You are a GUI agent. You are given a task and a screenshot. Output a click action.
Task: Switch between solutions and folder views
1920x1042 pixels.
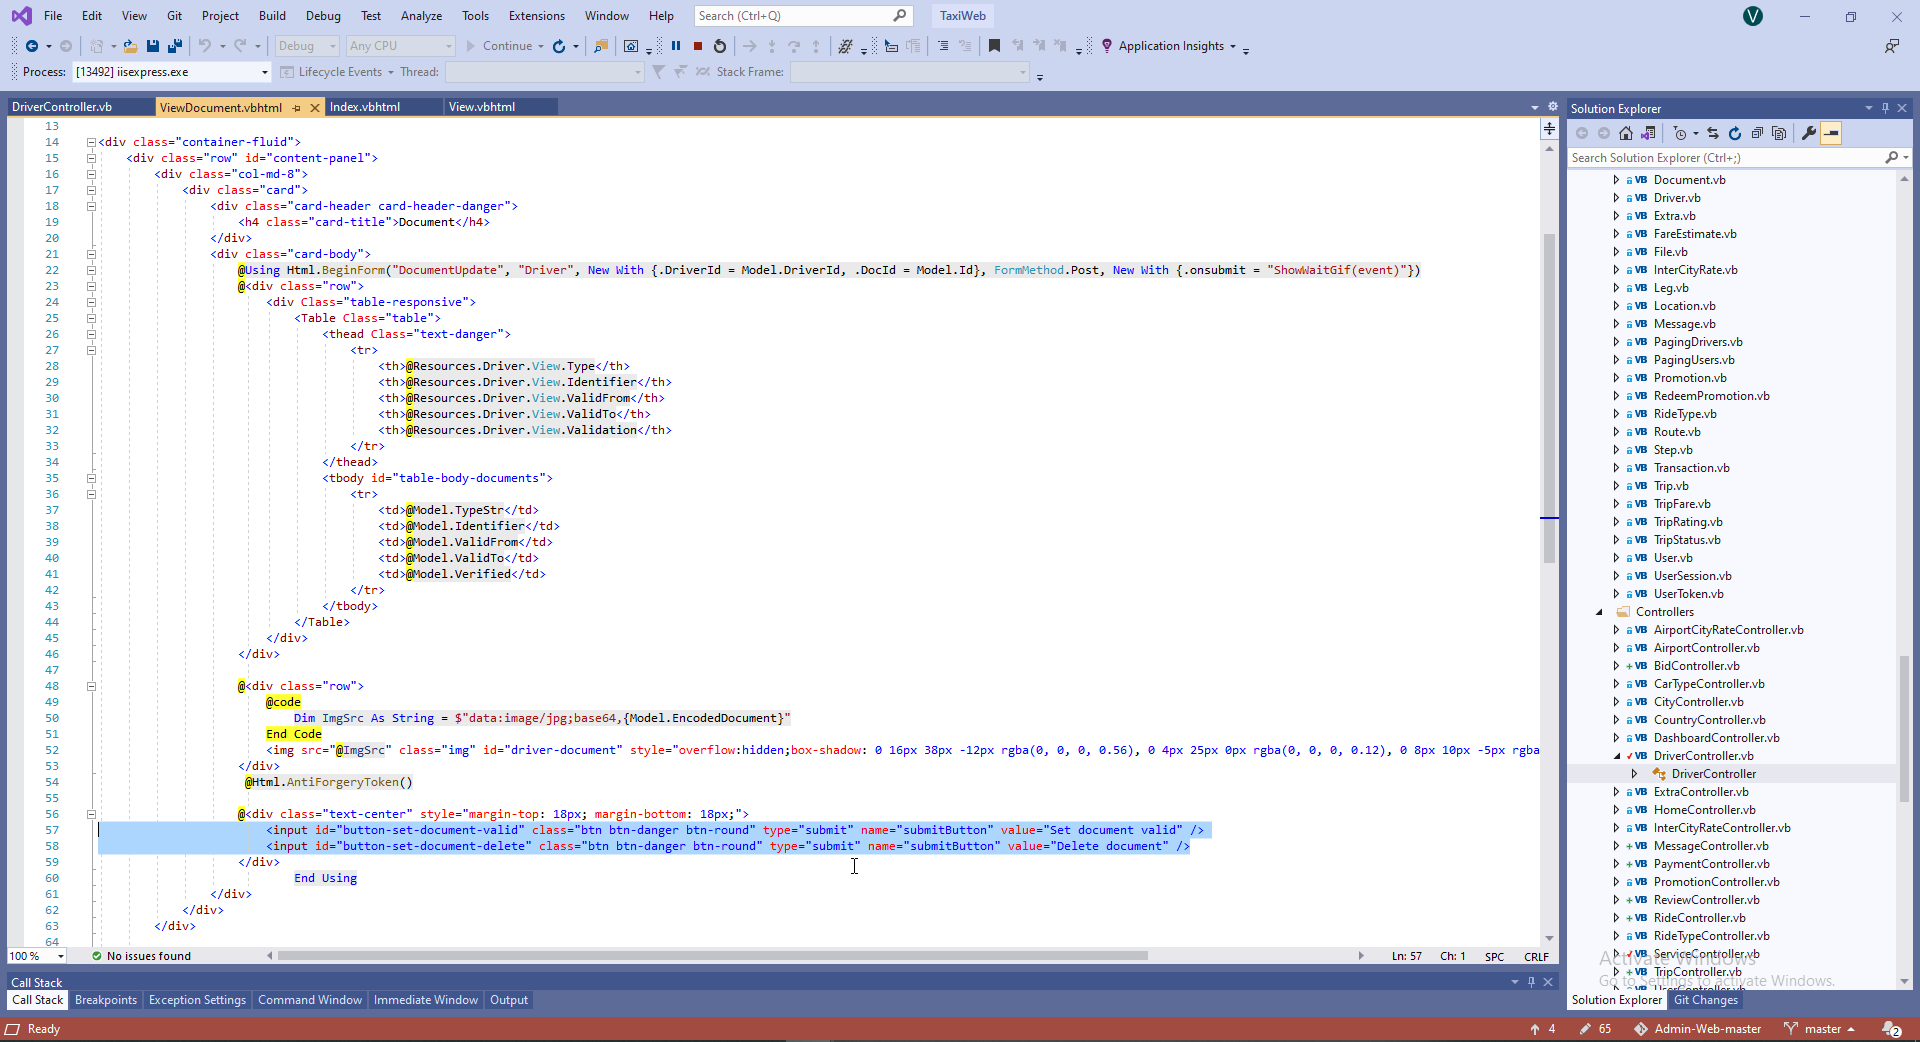[x=1649, y=133]
